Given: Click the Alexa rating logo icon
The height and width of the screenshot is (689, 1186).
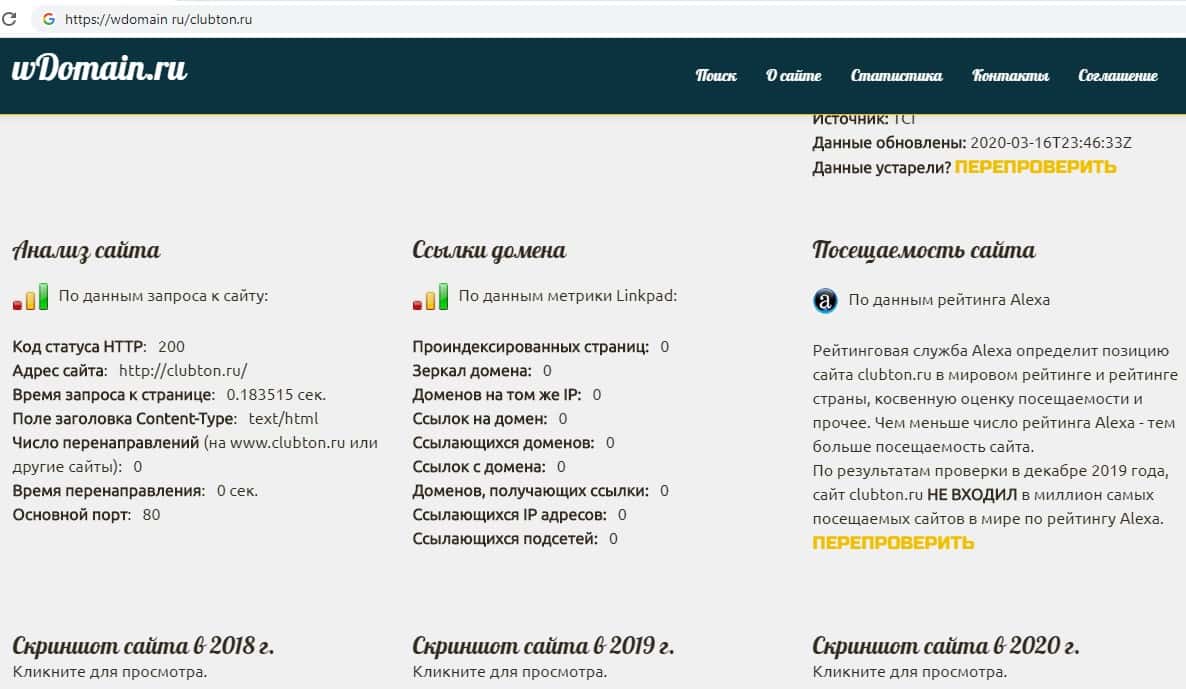Looking at the screenshot, I should (x=825, y=300).
